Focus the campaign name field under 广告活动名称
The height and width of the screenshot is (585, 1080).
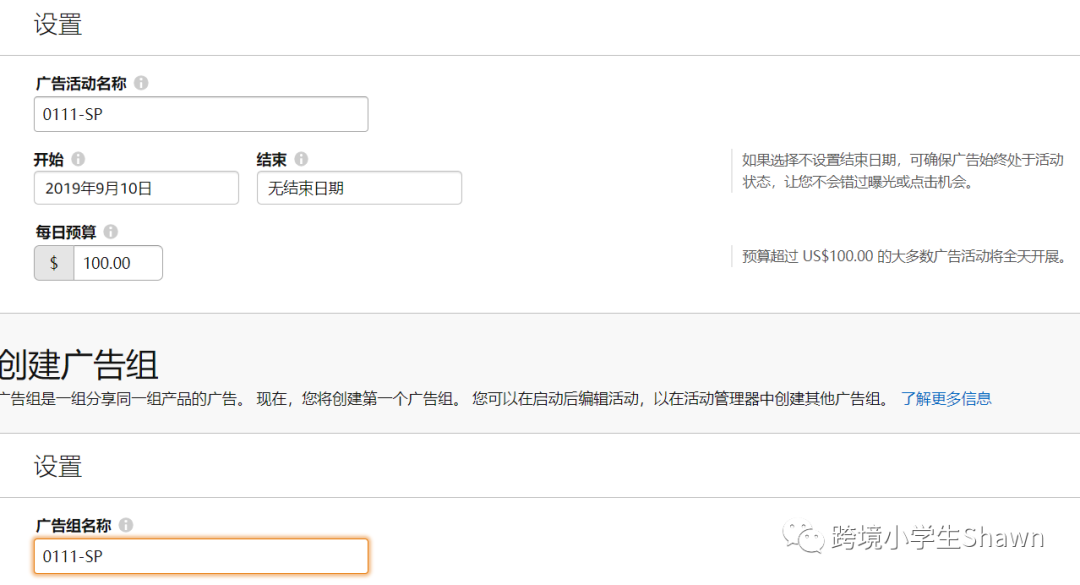(201, 114)
